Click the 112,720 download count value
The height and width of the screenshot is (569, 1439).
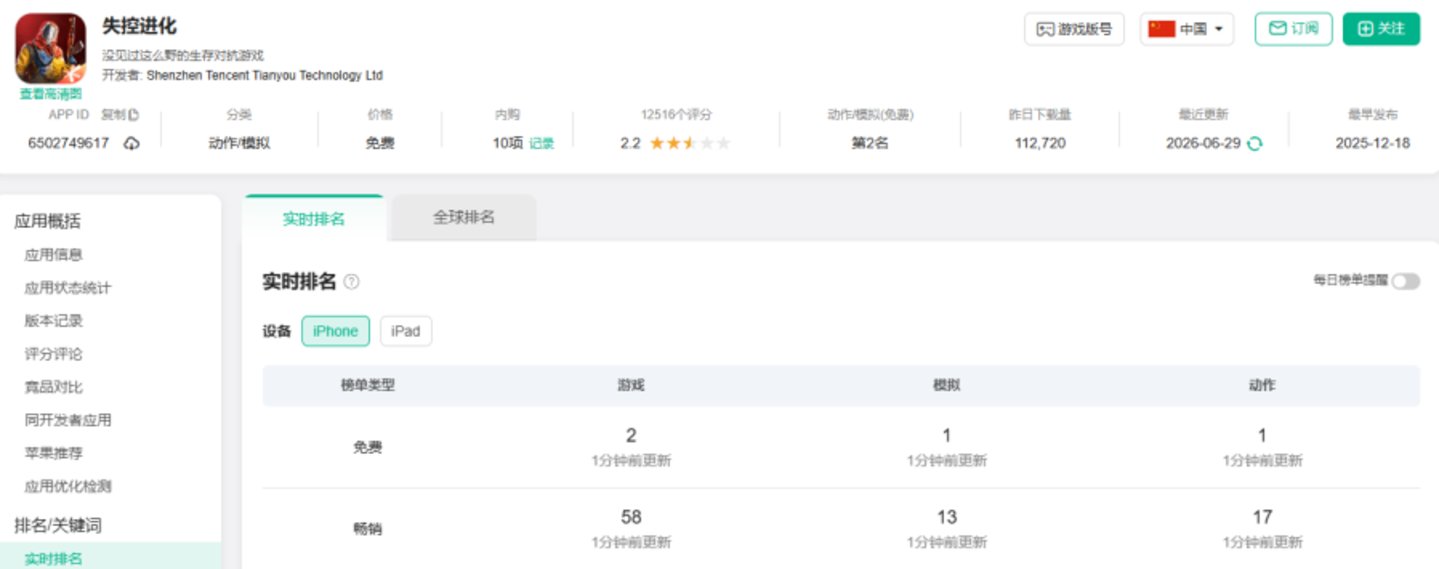(1040, 143)
